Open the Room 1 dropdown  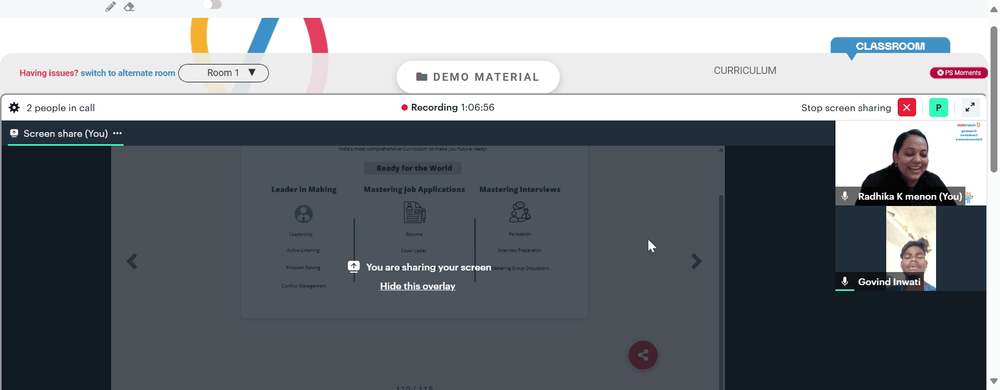(223, 73)
